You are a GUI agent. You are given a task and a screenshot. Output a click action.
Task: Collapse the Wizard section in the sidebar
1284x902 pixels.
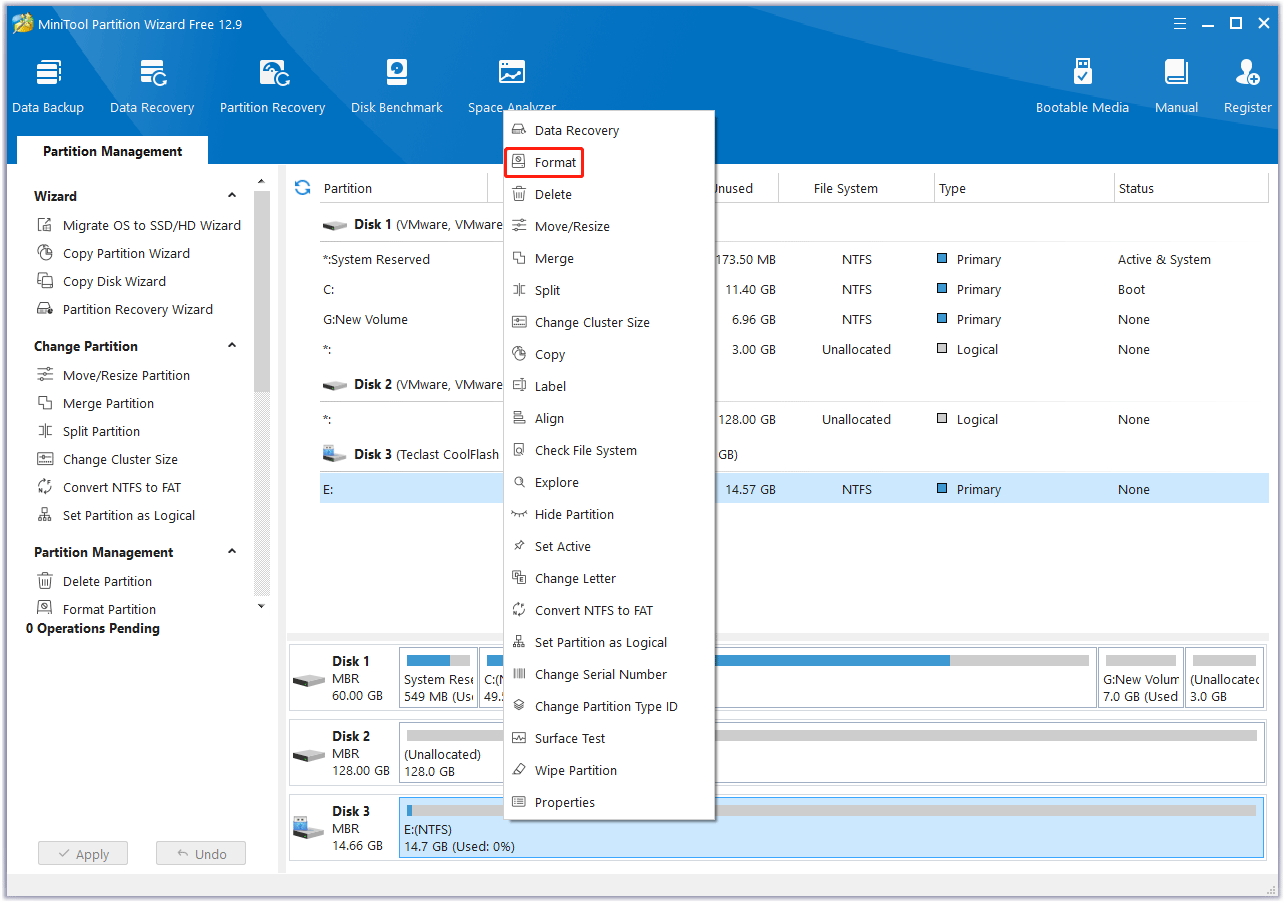pos(232,196)
